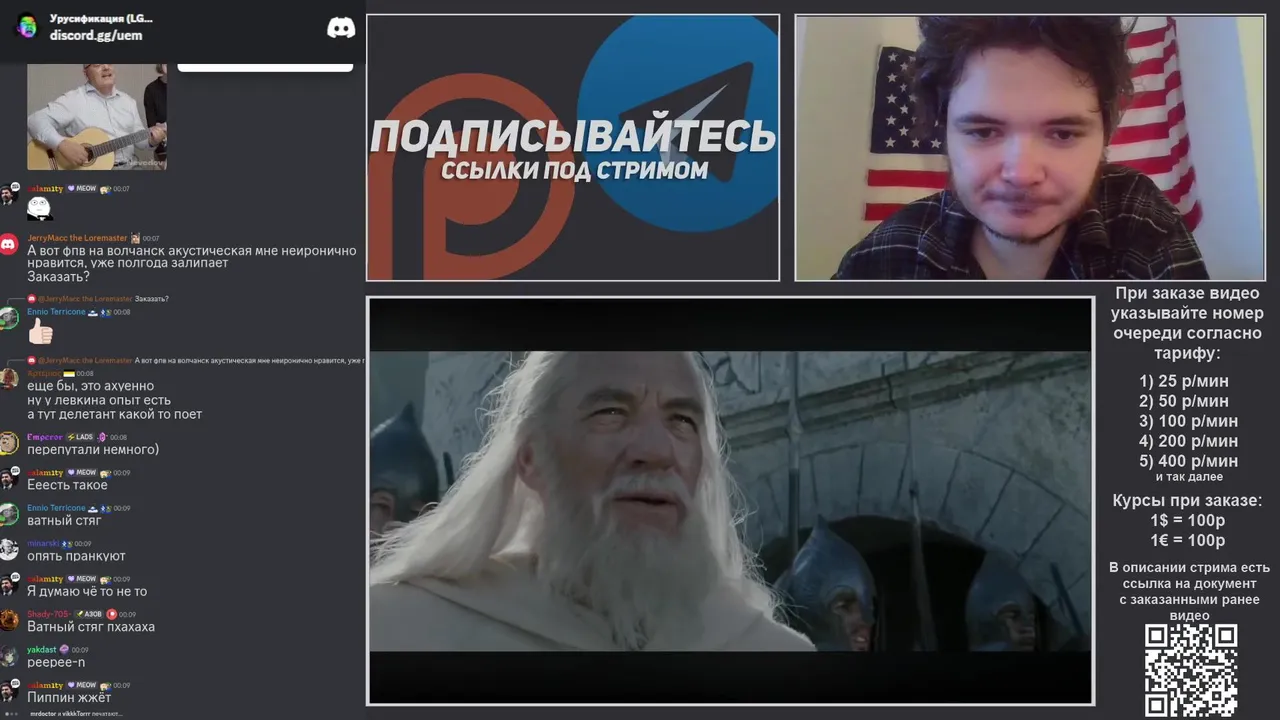Open the Урусификация server avatar icon
Viewport: 1280px width, 720px height.
pyautogui.click(x=27, y=27)
